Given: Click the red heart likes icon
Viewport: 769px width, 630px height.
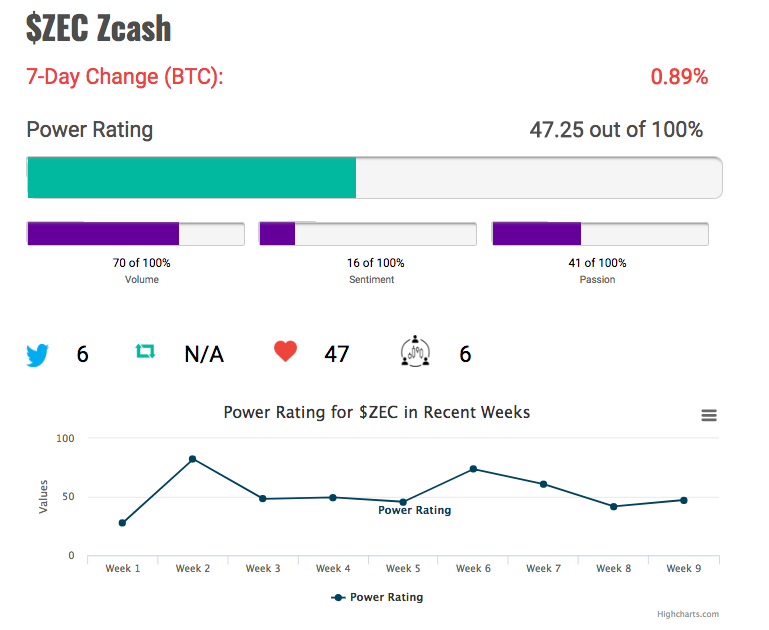Looking at the screenshot, I should click(x=285, y=351).
